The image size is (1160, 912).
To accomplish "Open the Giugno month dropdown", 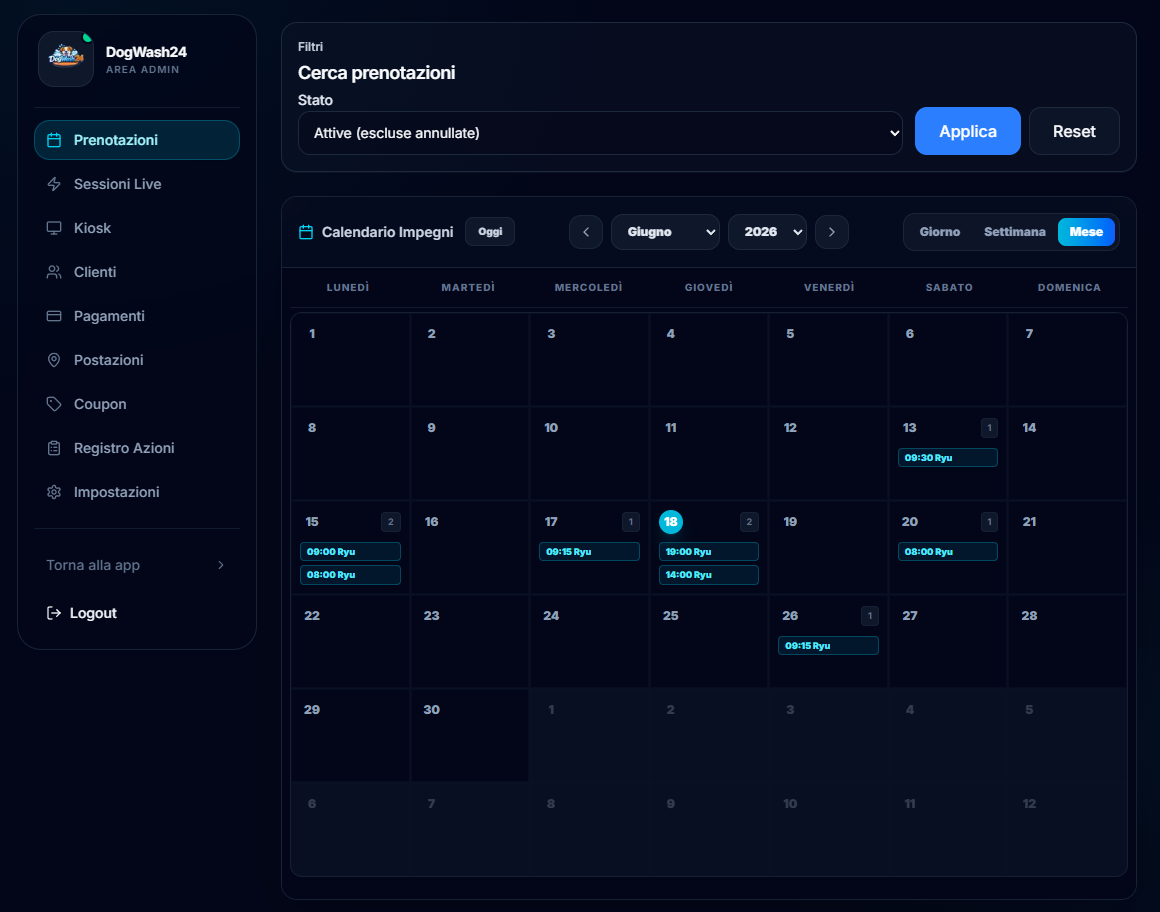I will tap(665, 232).
